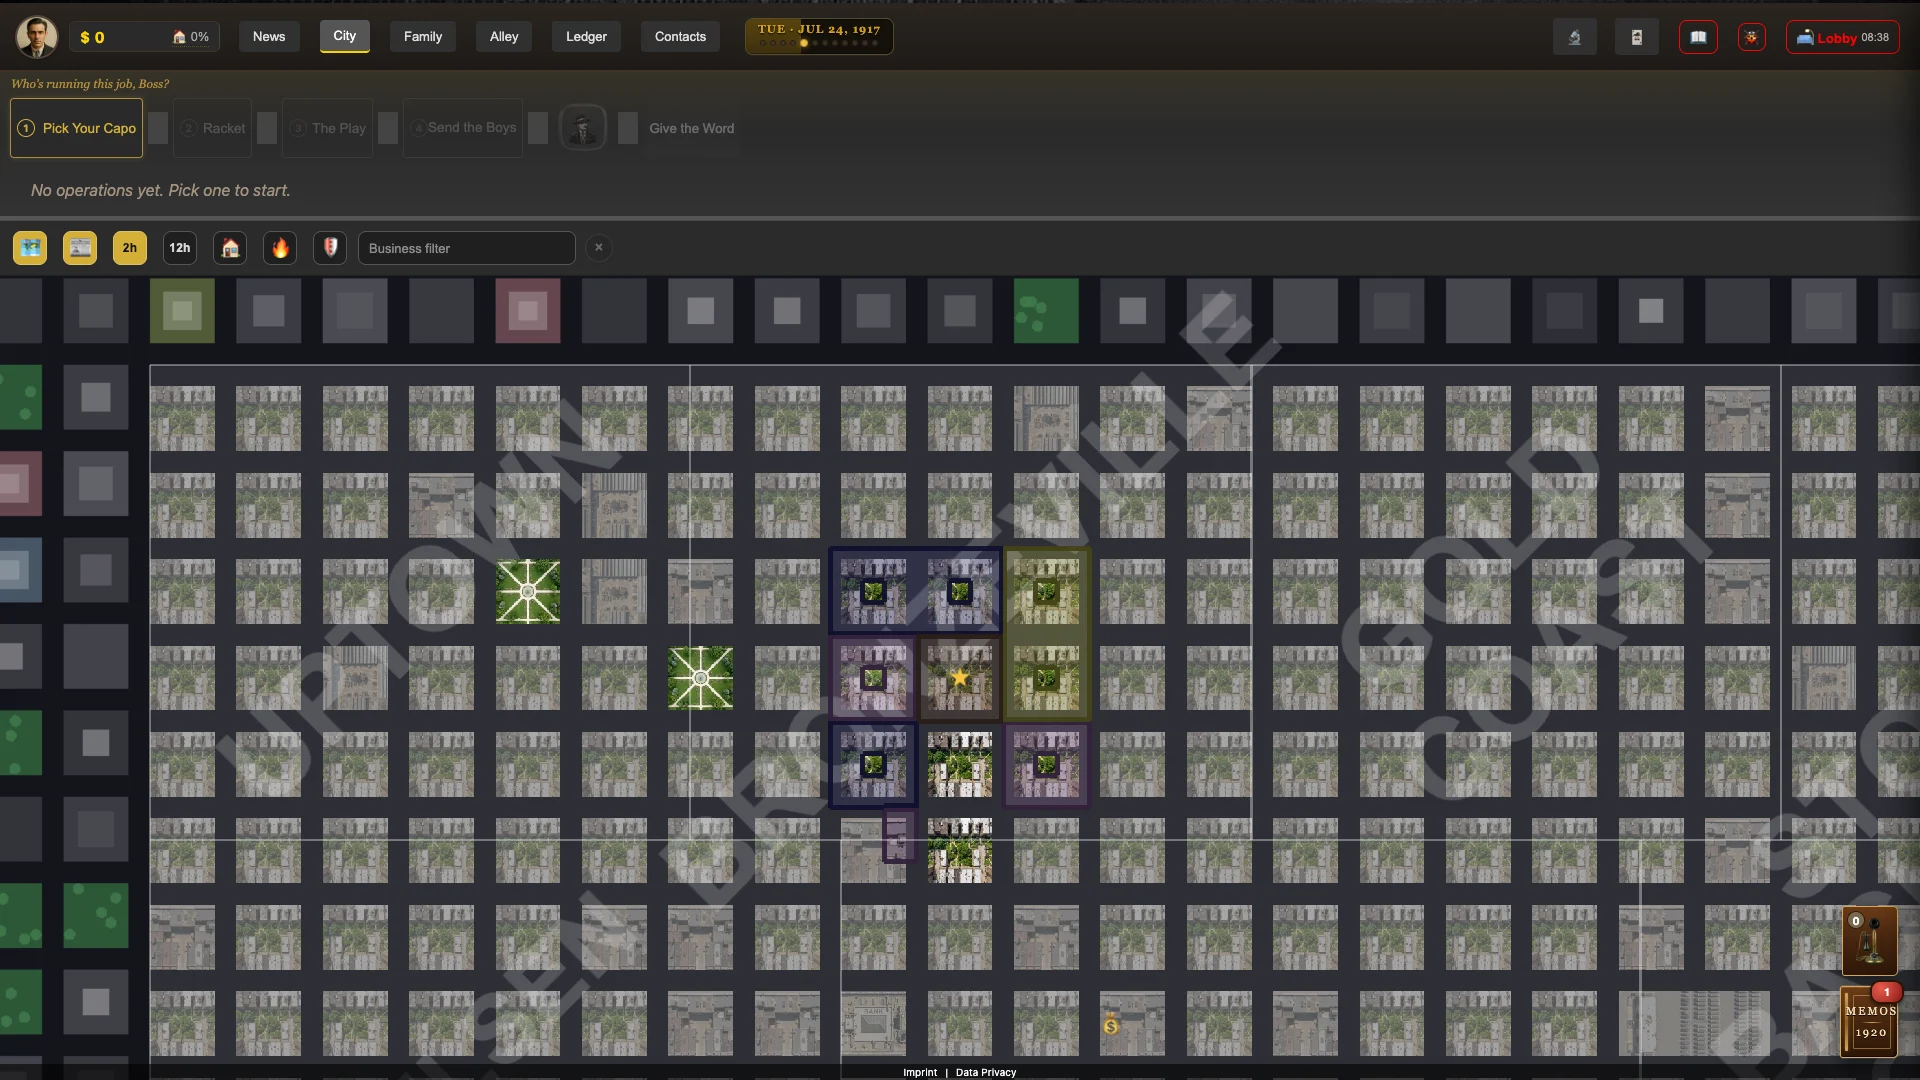The image size is (1920, 1080).
Task: Select the Send the Boys step
Action: point(463,128)
